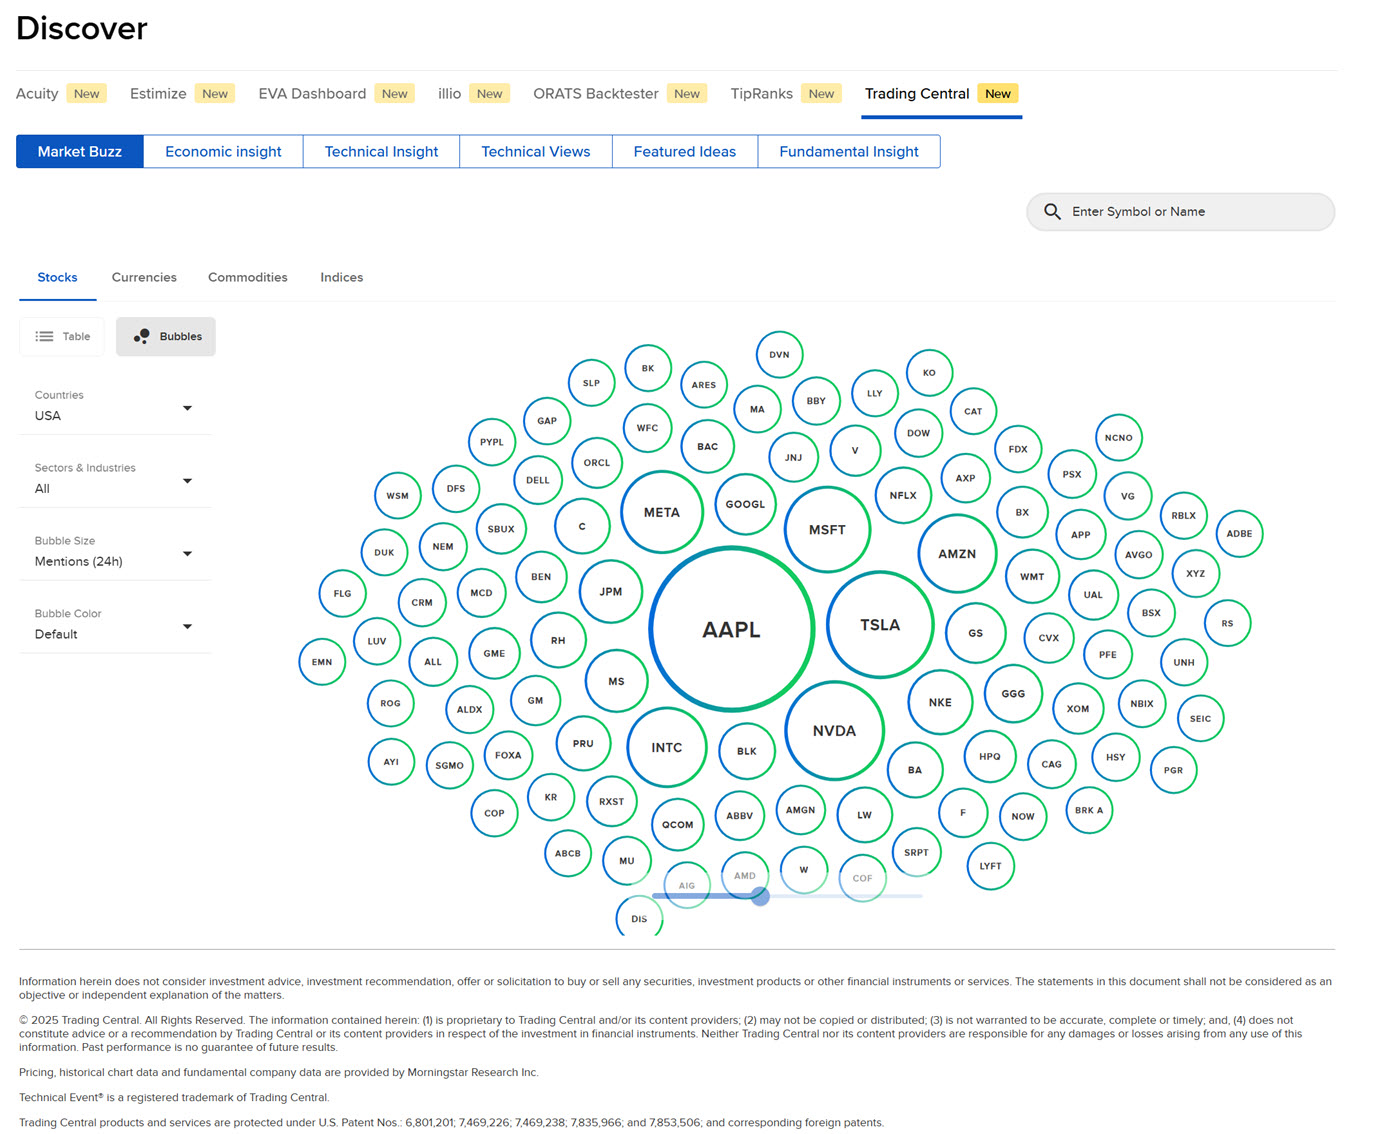The height and width of the screenshot is (1134, 1400).
Task: Click the UNH bubble
Action: click(1184, 663)
